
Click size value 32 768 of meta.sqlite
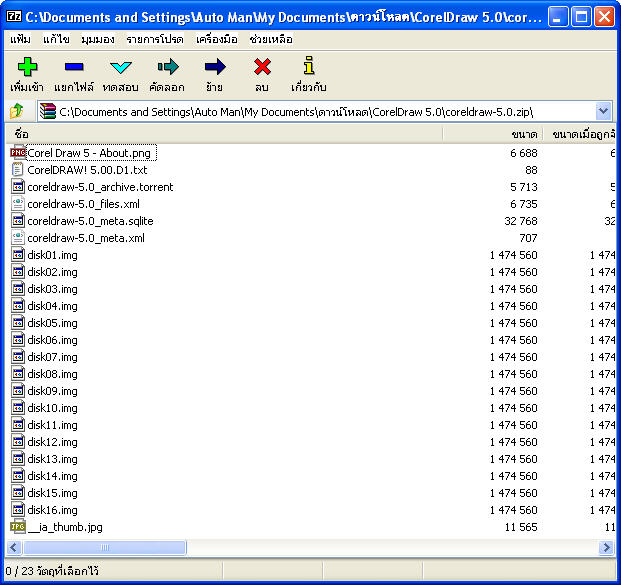521,221
